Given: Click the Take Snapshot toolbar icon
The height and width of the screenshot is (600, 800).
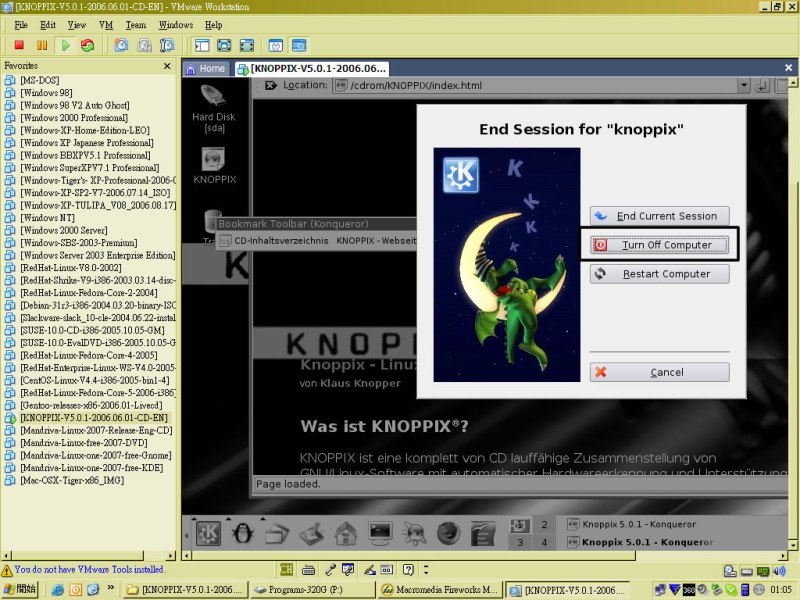Looking at the screenshot, I should 121,45.
